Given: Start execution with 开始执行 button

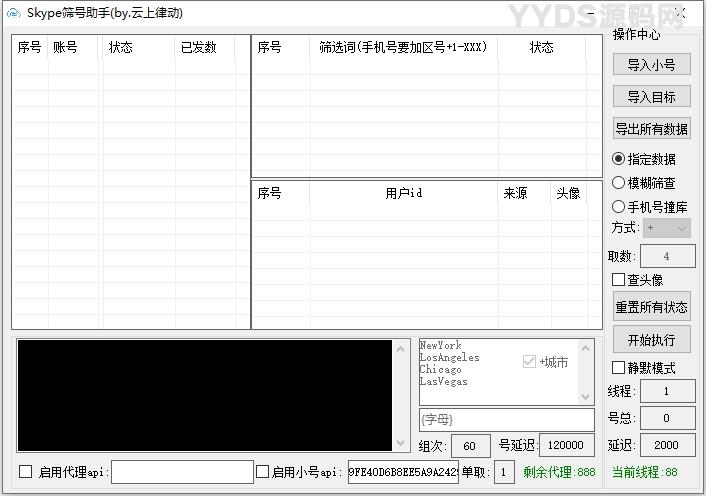Looking at the screenshot, I should 651,340.
